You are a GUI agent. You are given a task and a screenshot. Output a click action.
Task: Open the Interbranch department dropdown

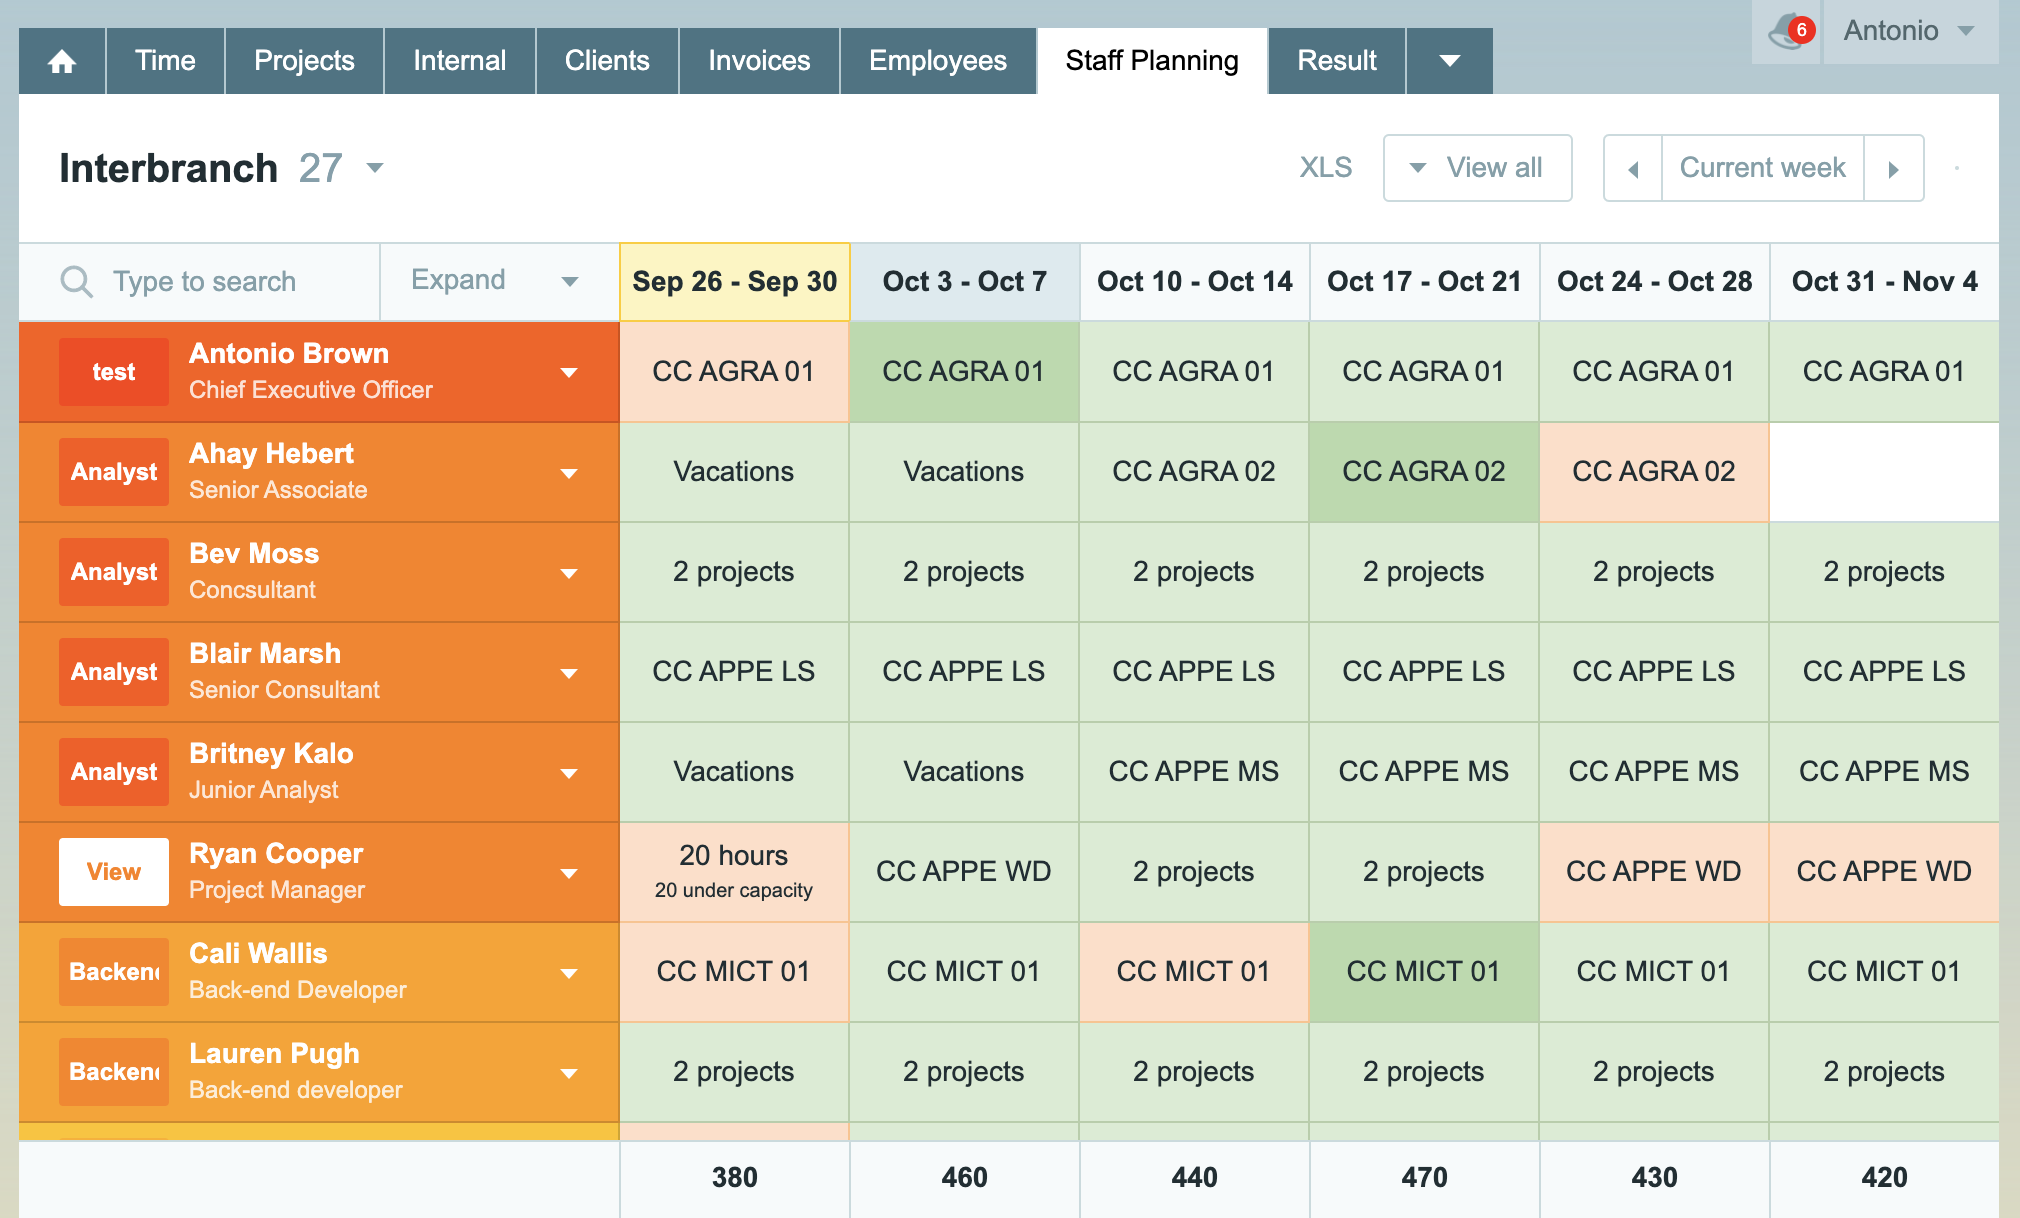pos(375,168)
